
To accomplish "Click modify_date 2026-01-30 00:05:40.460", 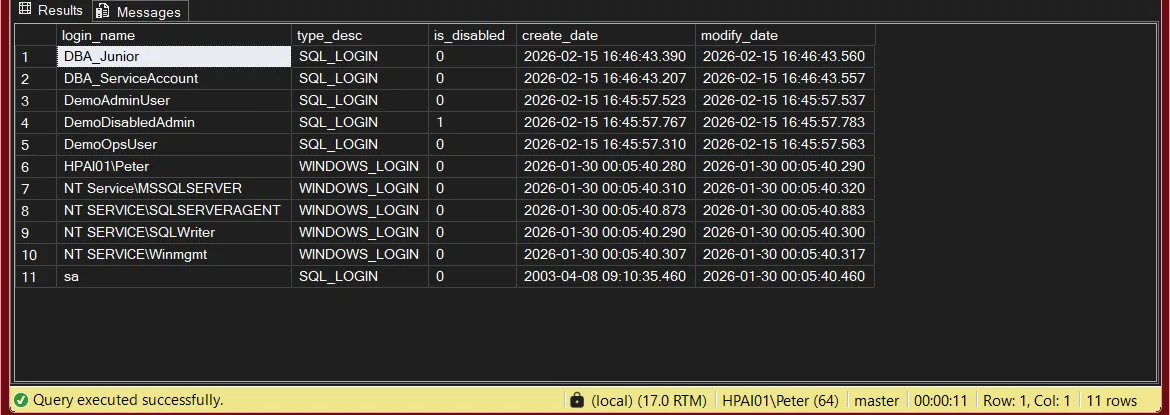I will (x=785, y=277).
